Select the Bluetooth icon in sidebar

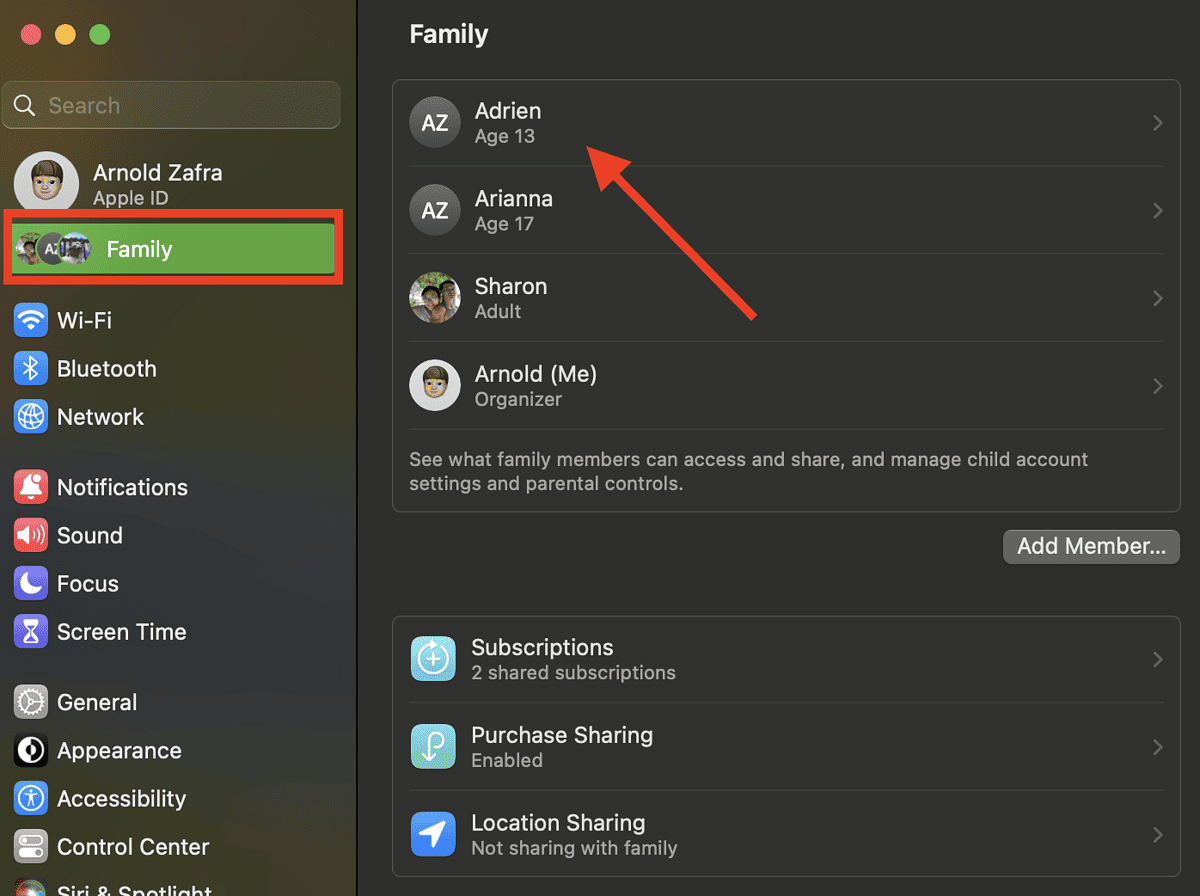tap(31, 369)
